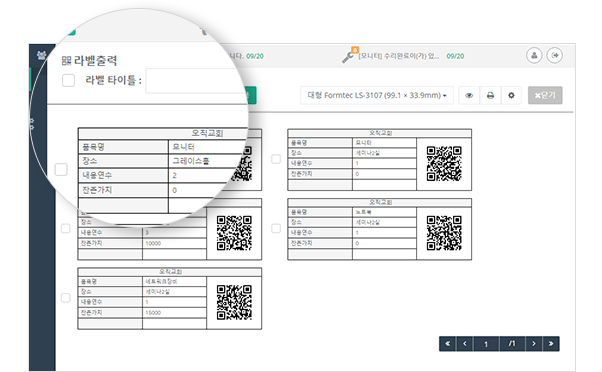
Task: Open label settings gear icon
Action: coord(511,96)
